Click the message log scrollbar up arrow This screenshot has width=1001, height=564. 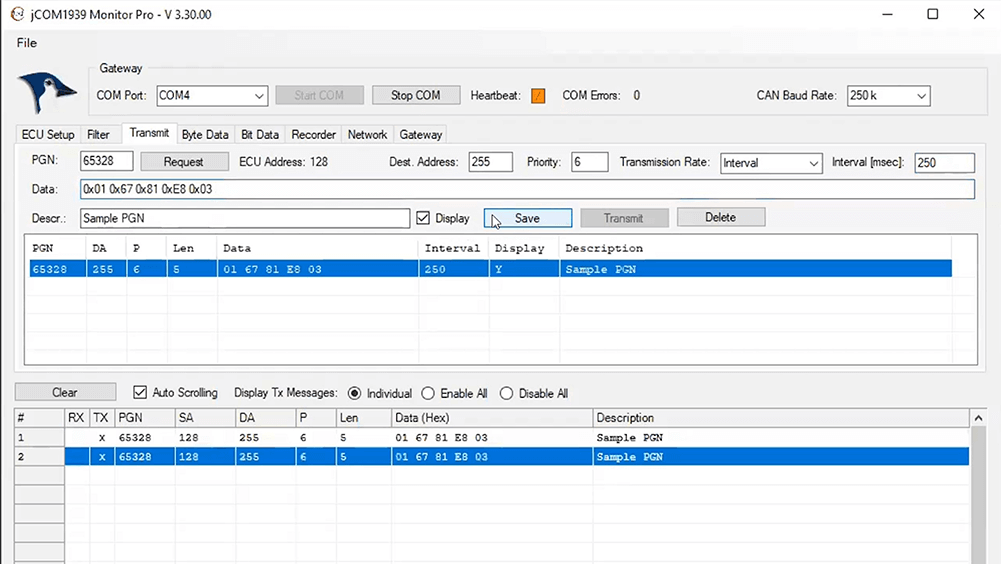[979, 418]
